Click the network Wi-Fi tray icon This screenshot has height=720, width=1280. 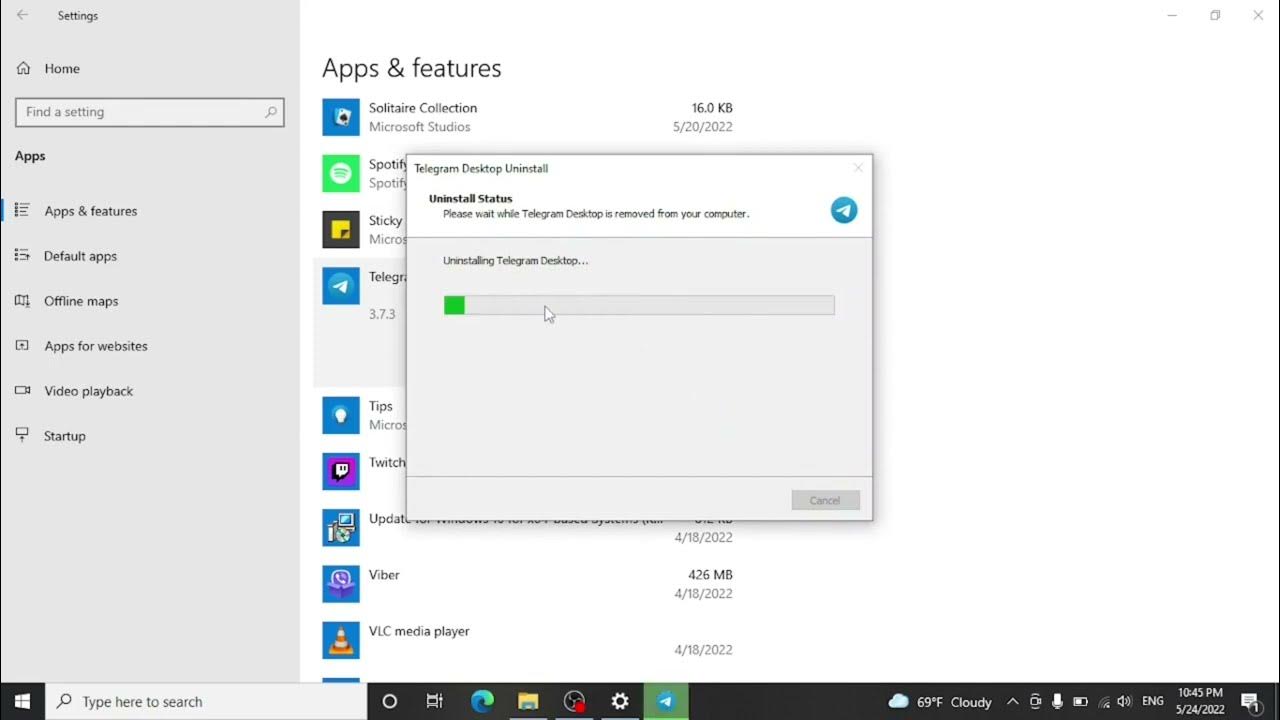tap(1103, 702)
